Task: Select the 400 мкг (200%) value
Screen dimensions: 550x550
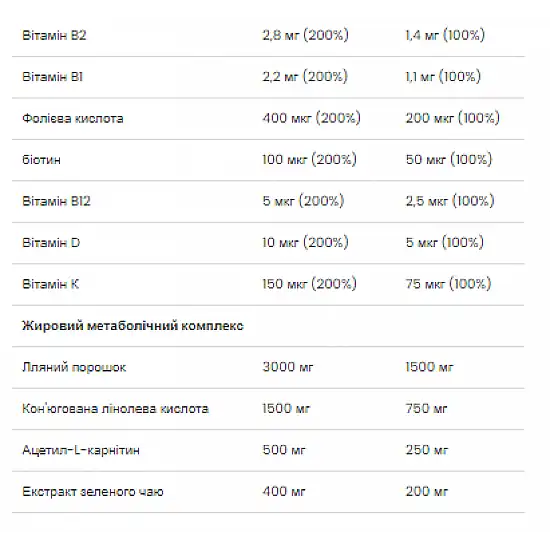Action: point(311,118)
